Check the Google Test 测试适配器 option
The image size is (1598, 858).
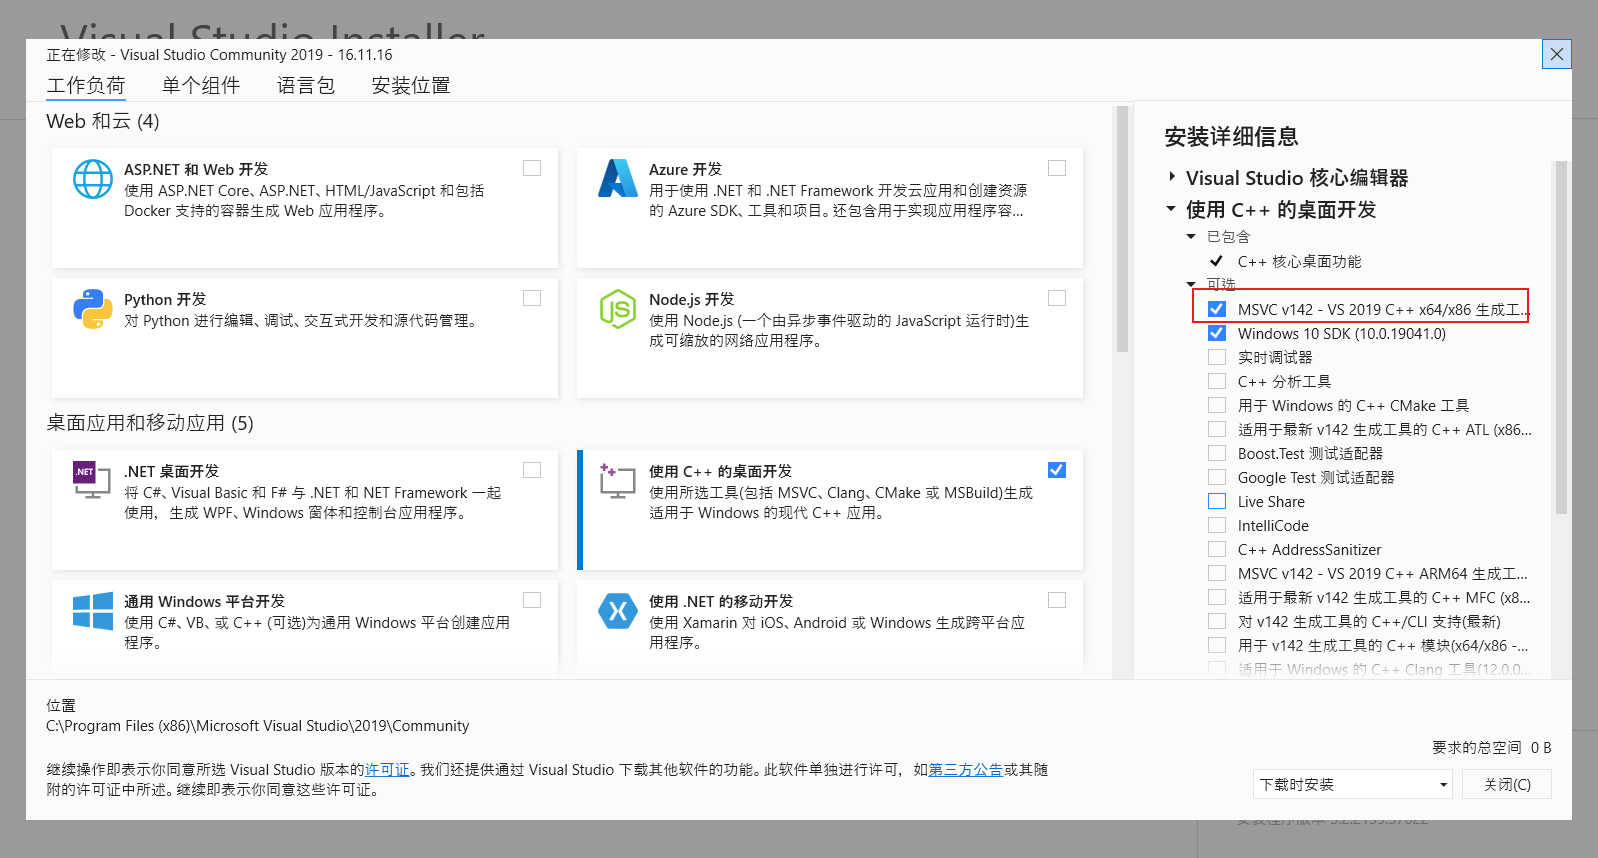(x=1217, y=477)
